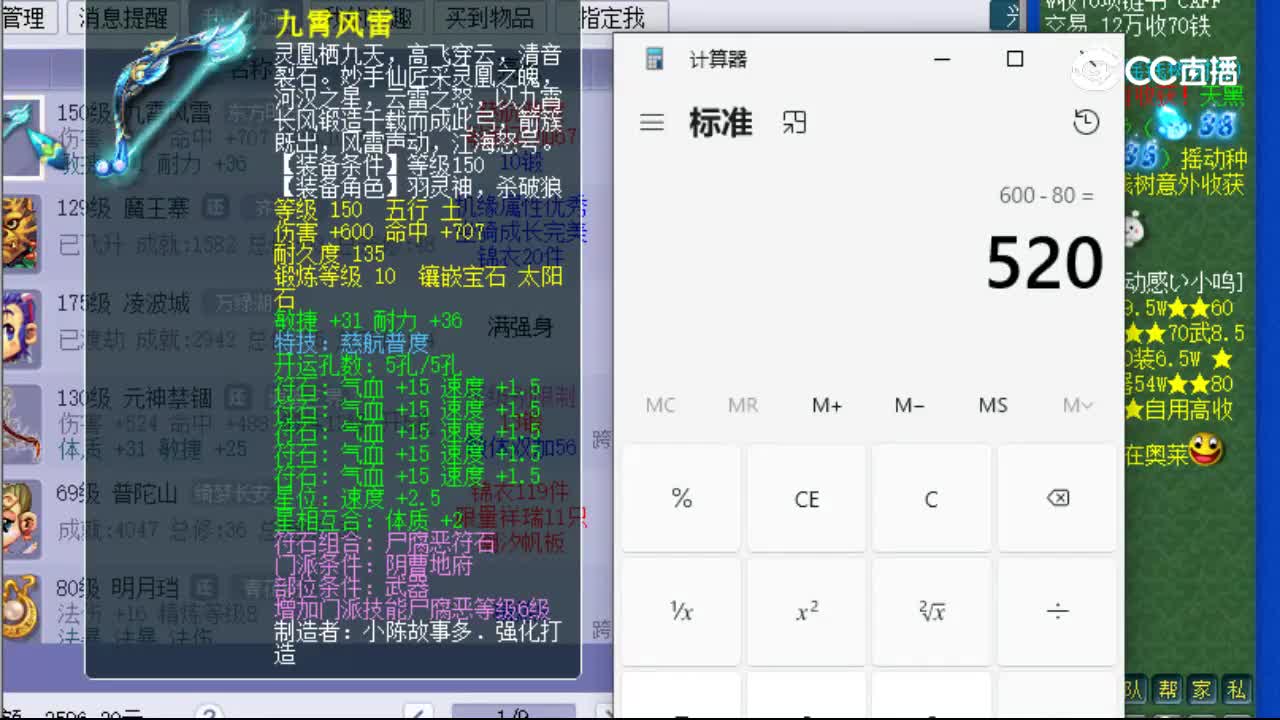Click the MC memory clear button

[661, 405]
